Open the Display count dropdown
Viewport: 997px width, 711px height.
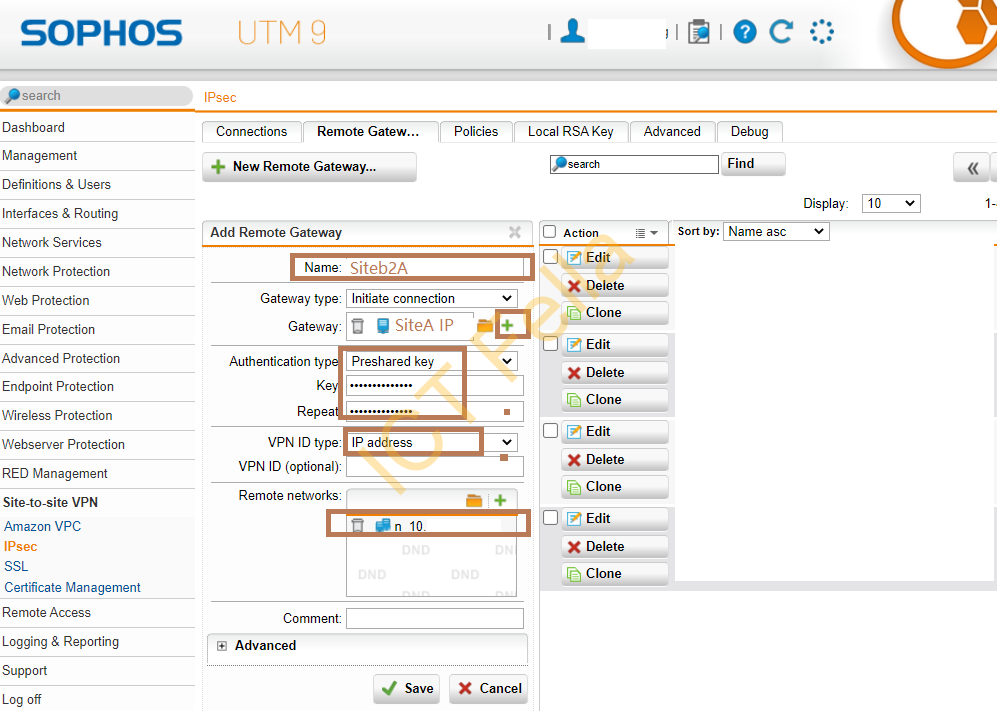coord(891,204)
